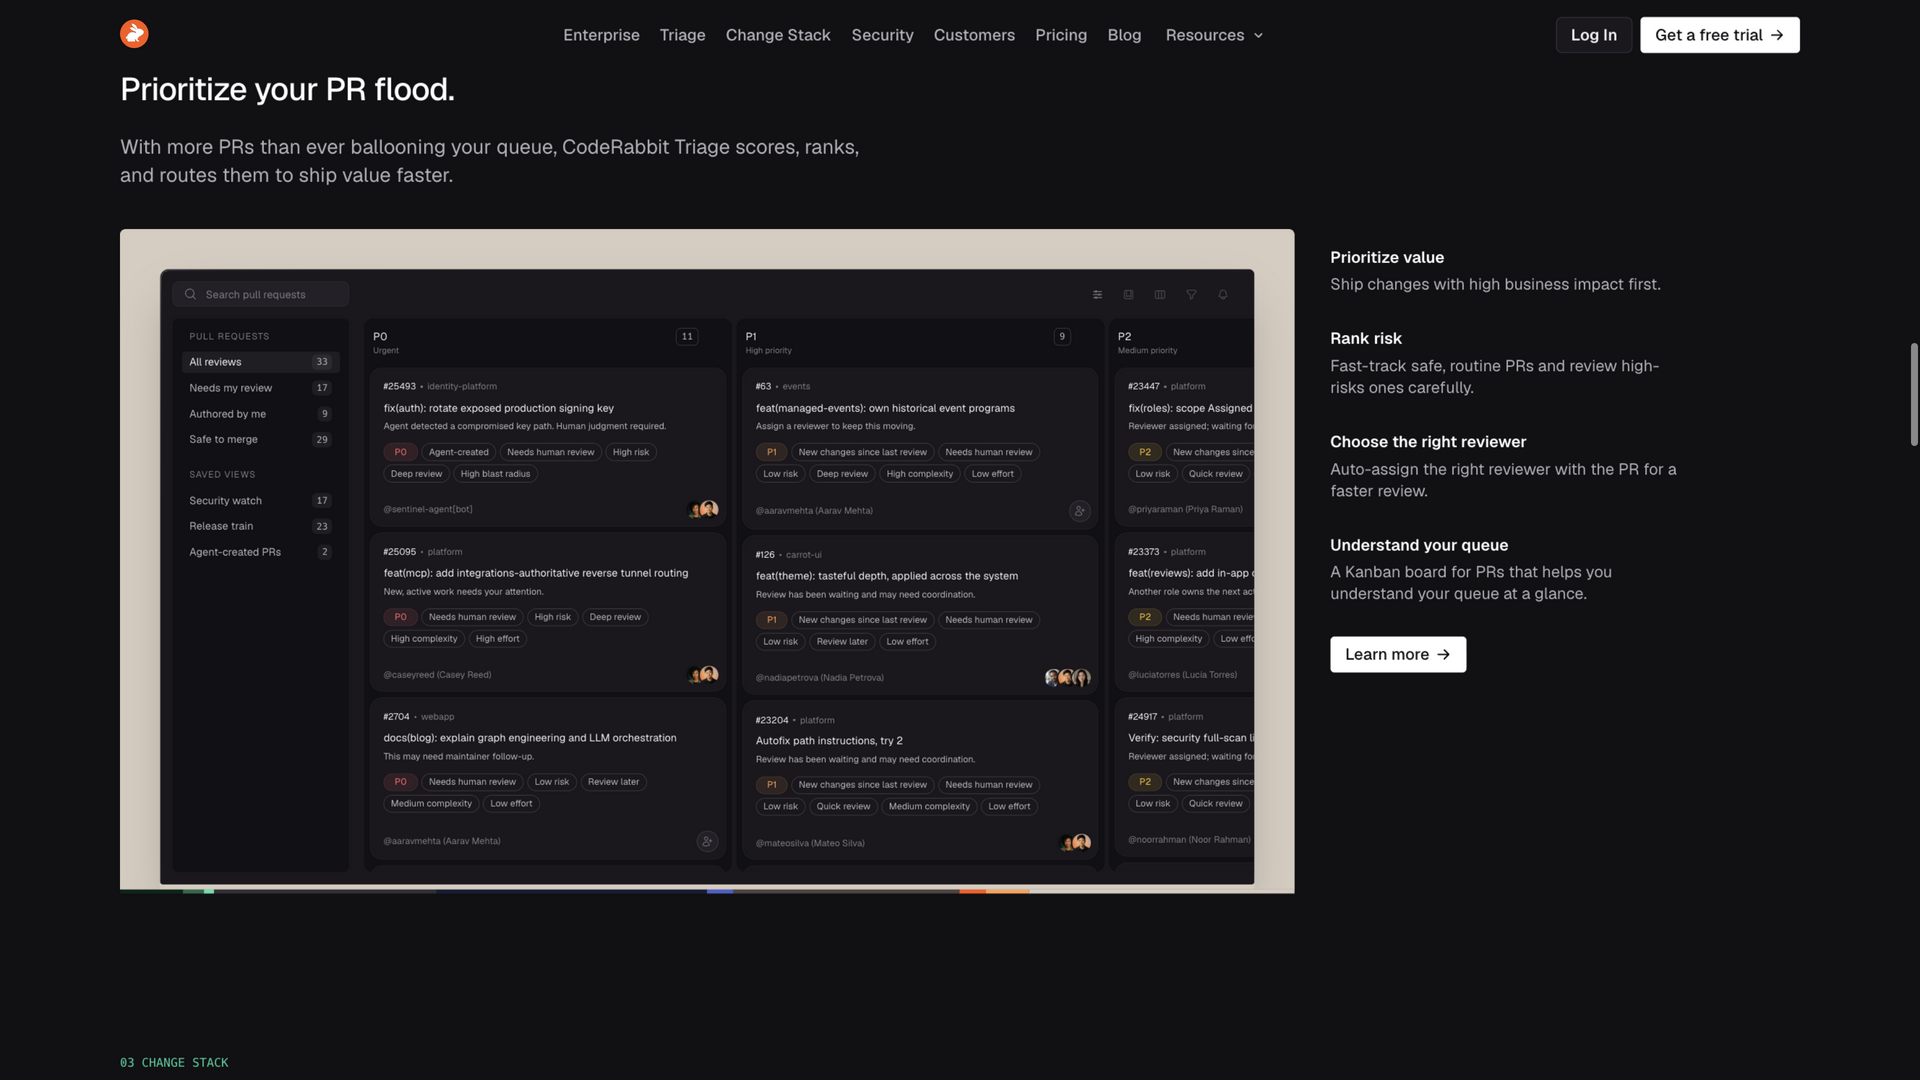Click the Search pull requests field
Image resolution: width=1920 pixels, height=1080 pixels.
point(260,294)
